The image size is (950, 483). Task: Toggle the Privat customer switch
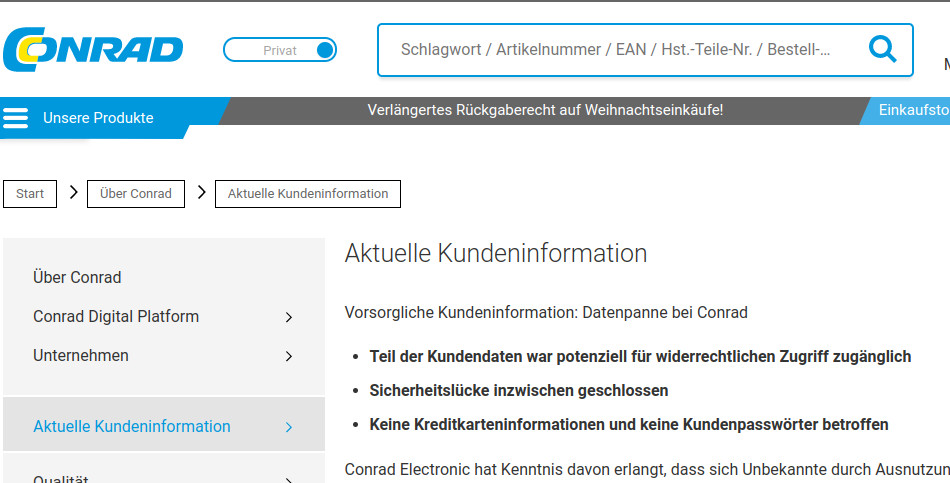pos(280,50)
